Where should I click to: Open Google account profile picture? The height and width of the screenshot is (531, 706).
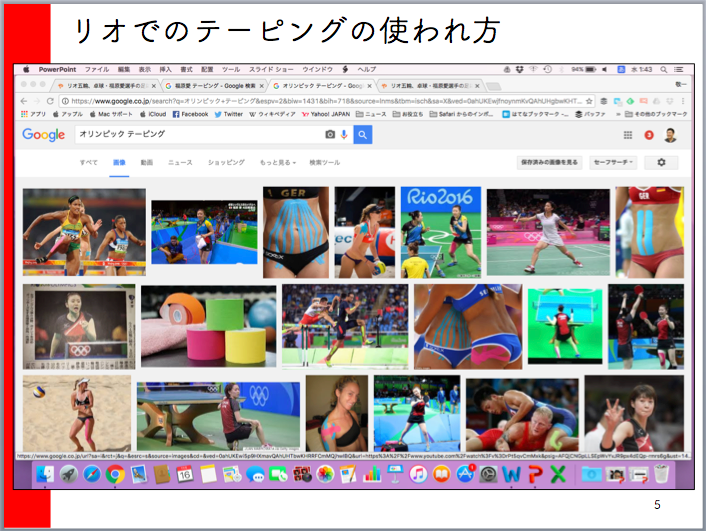click(x=670, y=135)
